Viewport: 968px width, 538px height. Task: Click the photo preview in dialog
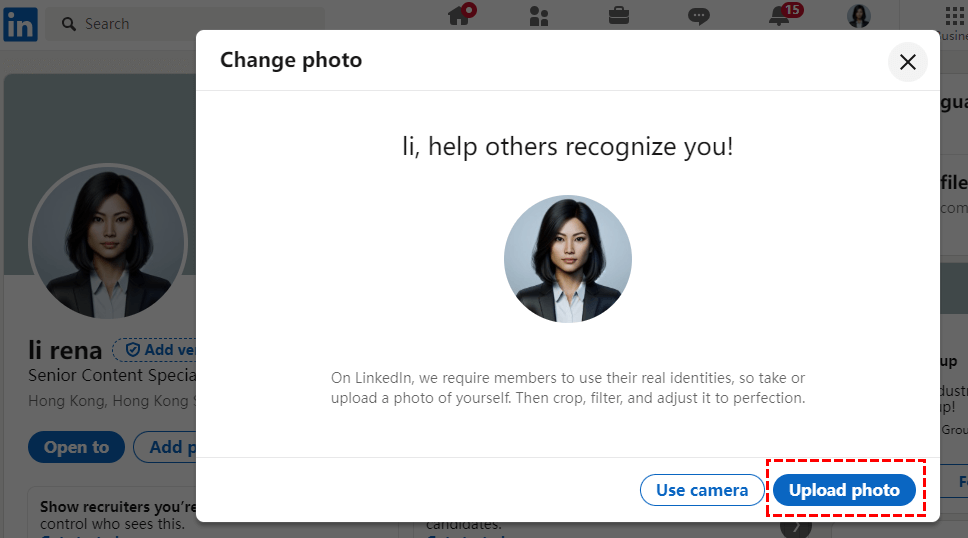point(567,258)
